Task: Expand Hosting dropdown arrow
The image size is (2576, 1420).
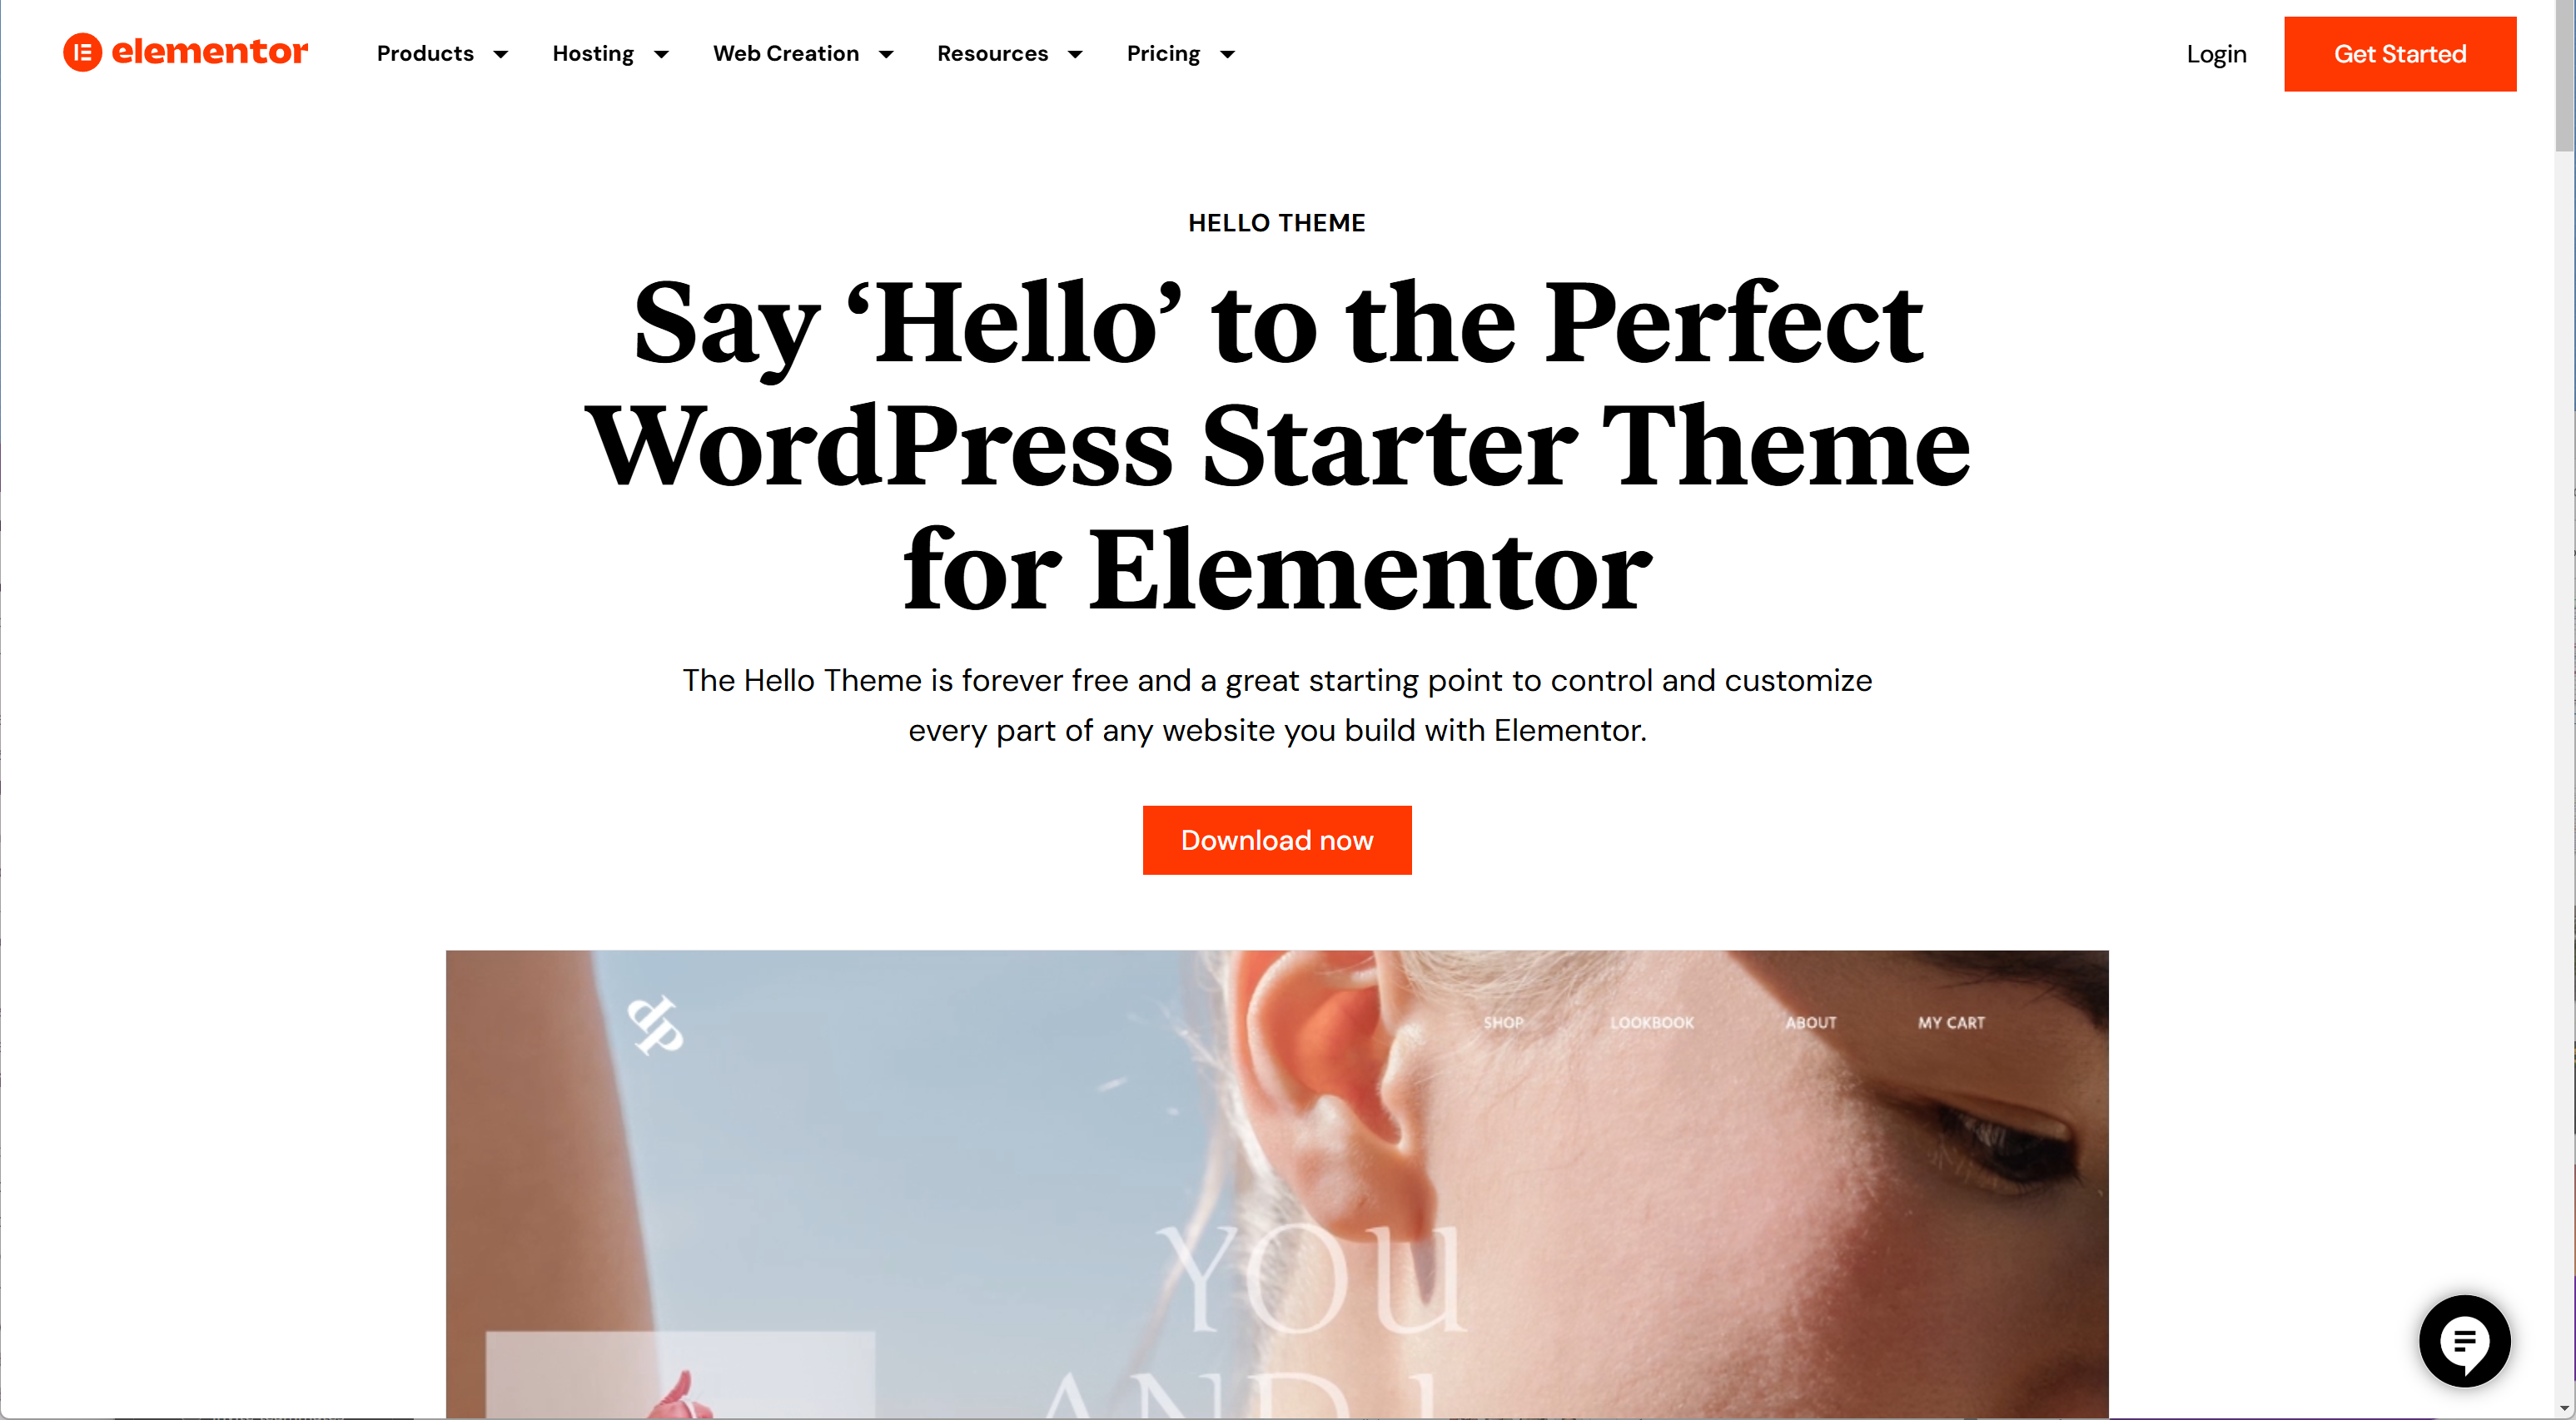Action: [x=663, y=52]
